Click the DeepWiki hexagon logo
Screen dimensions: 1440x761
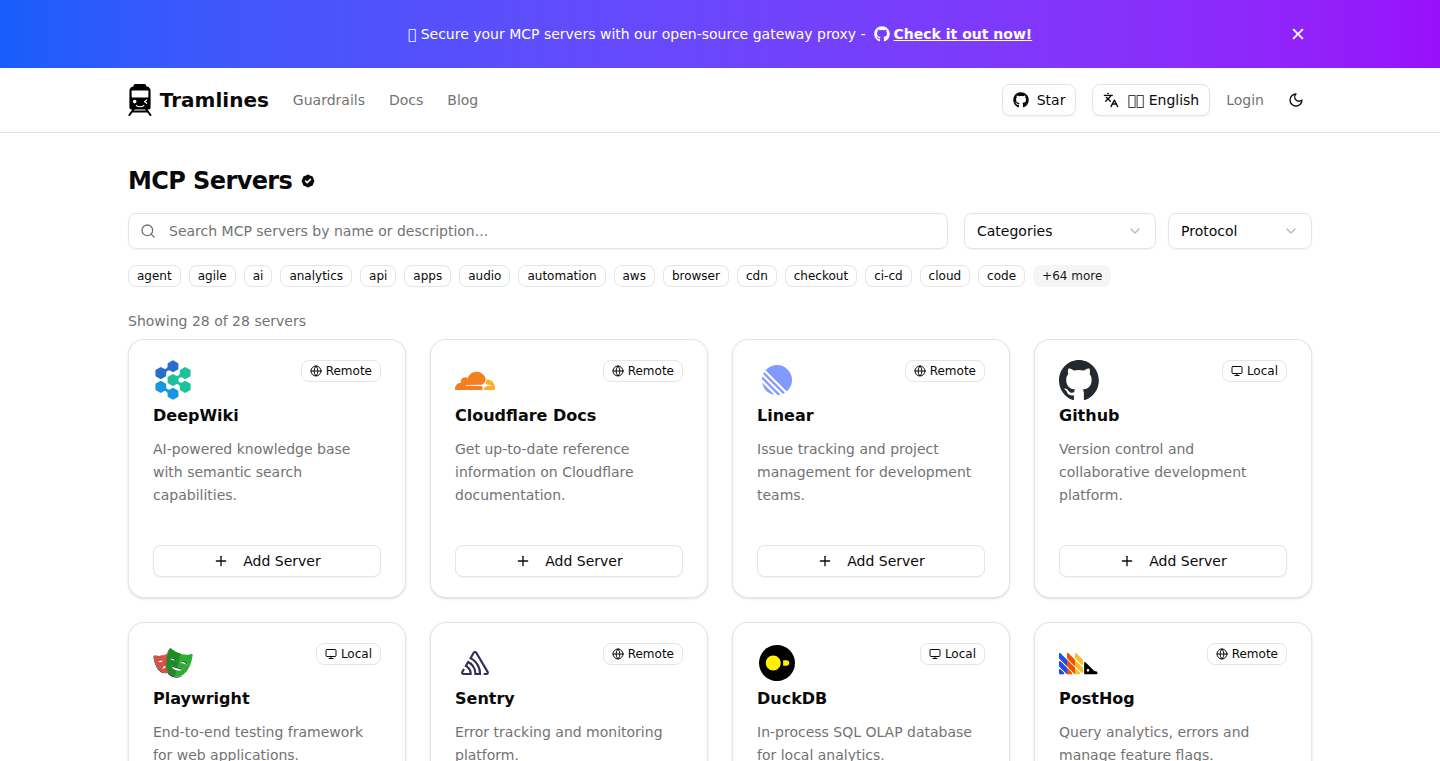pos(173,380)
